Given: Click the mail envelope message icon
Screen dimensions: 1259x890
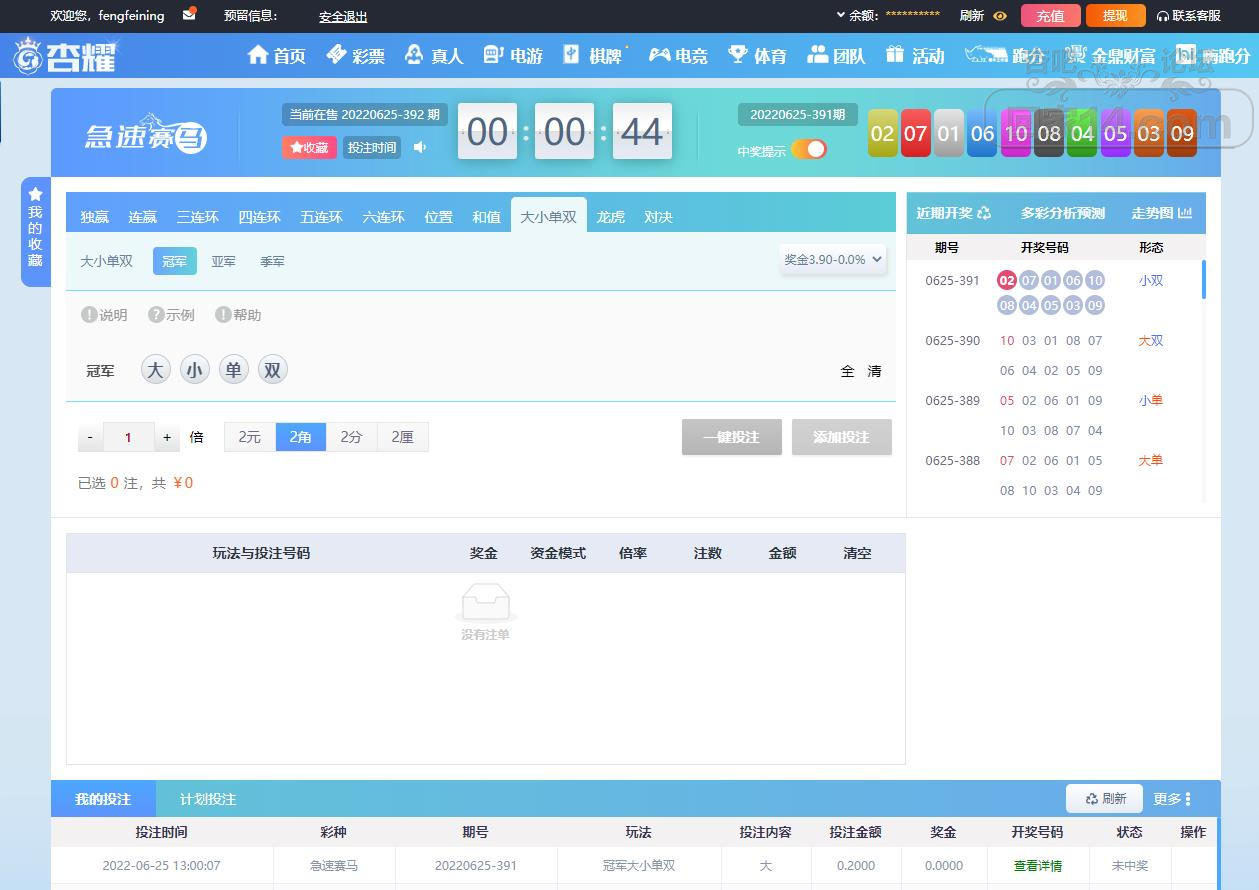Looking at the screenshot, I should 189,15.
